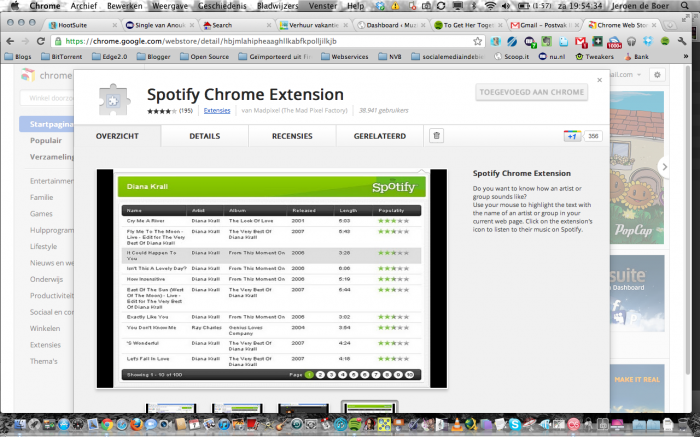
Task: Open VLC from the dock
Action: point(457,424)
